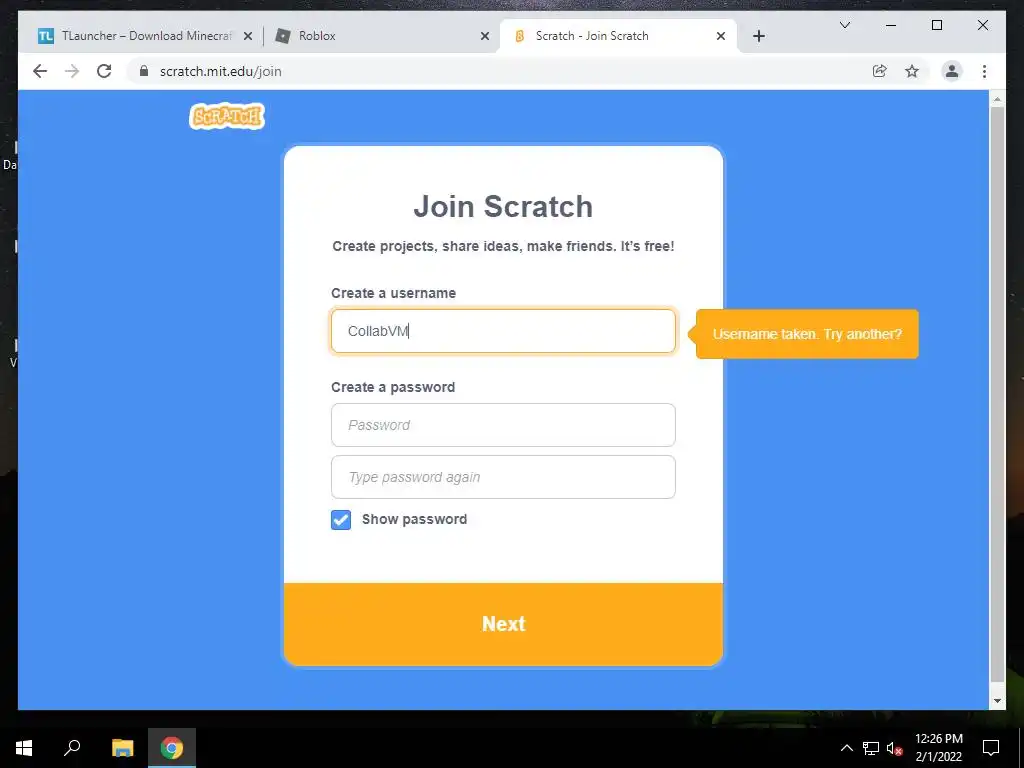1024x768 pixels.
Task: Click the scrollbar down arrow
Action: coord(997,701)
